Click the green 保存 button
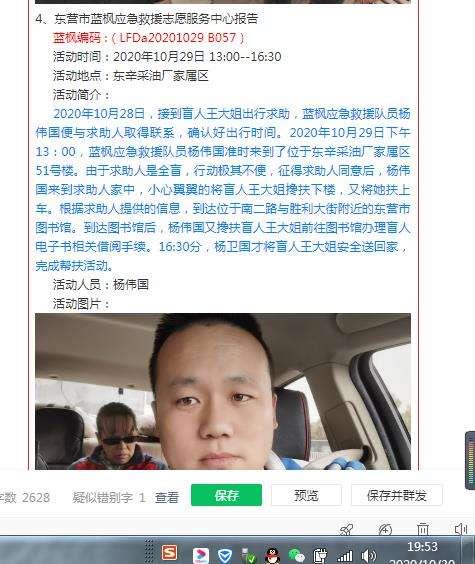The image size is (475, 564). [226, 495]
